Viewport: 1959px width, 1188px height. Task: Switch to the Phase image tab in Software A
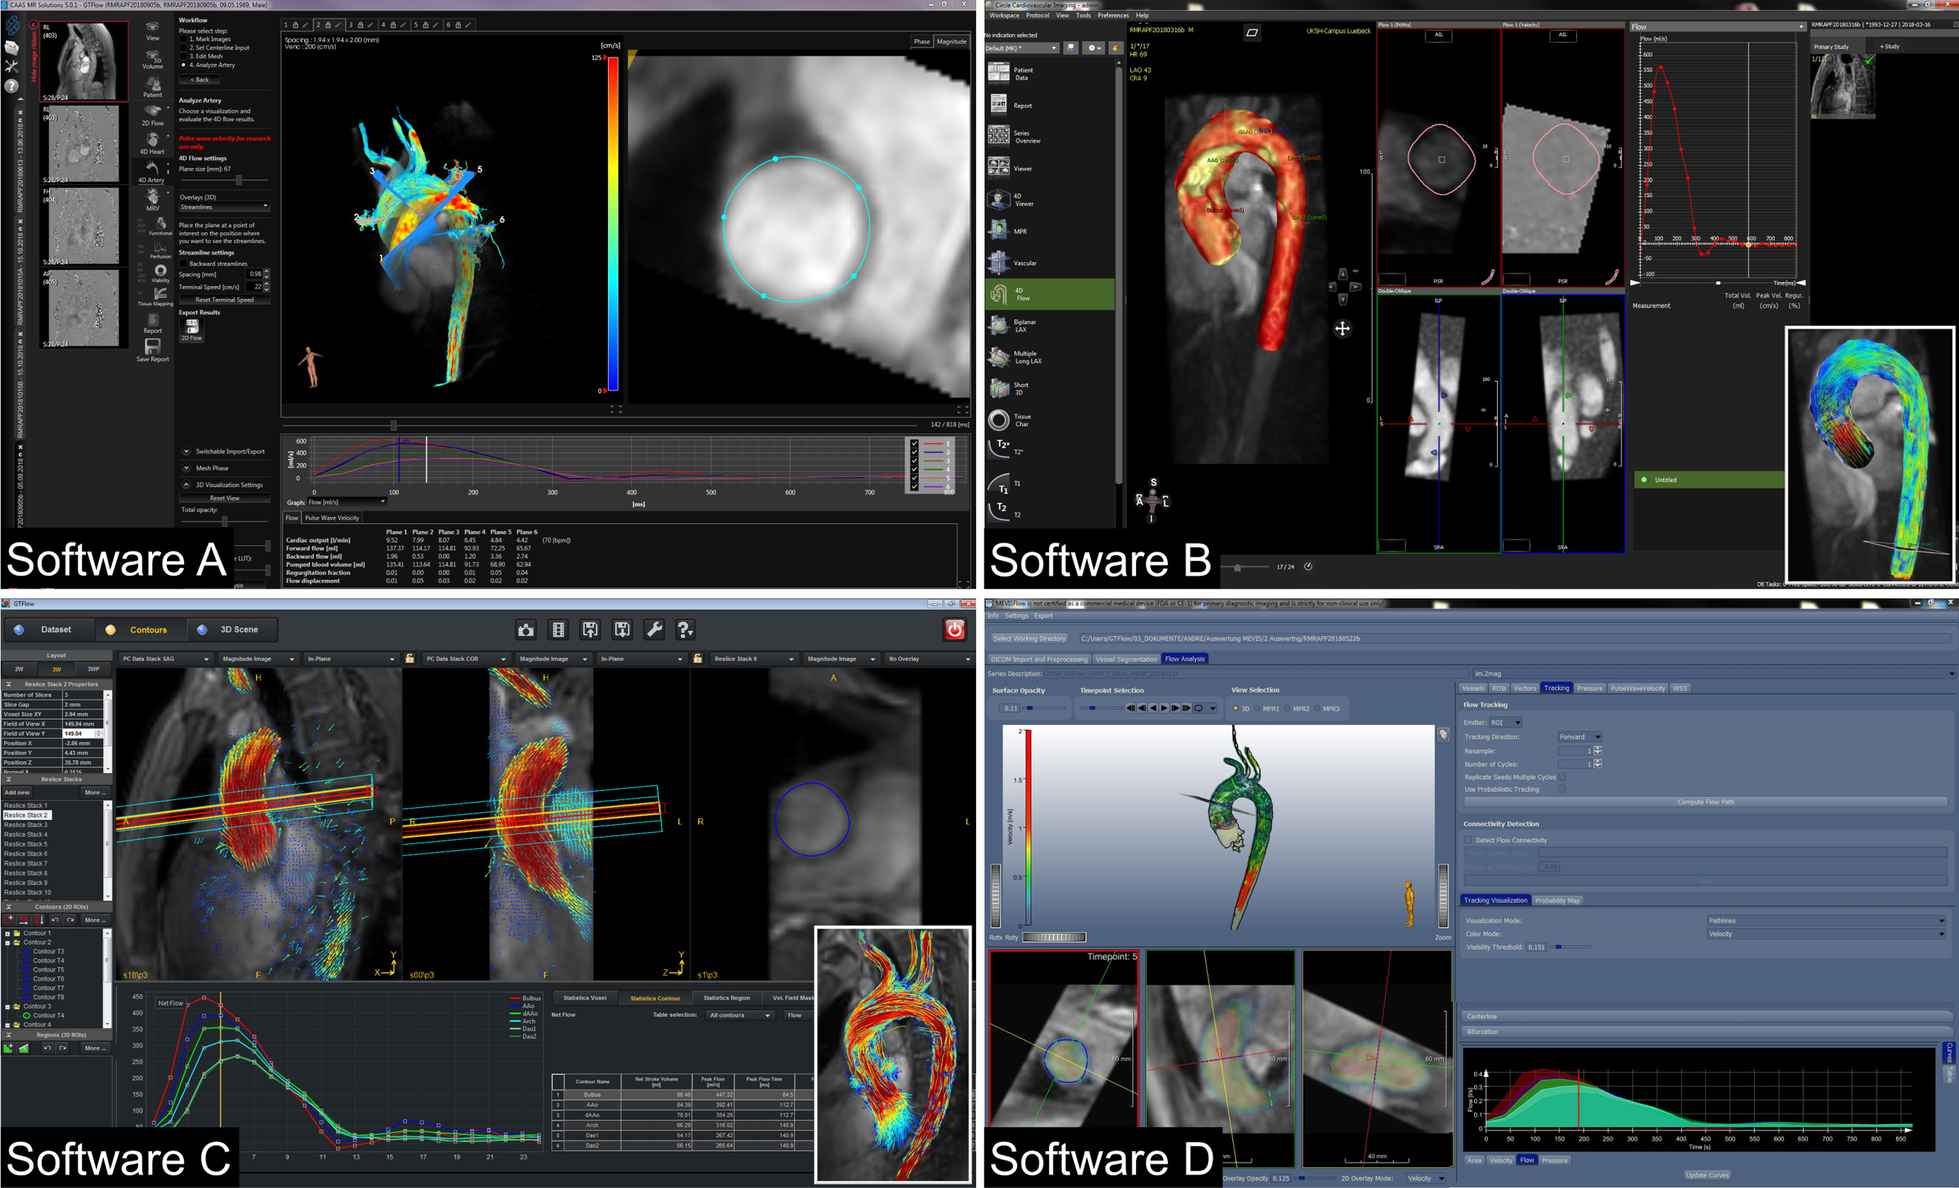pyautogui.click(x=921, y=42)
